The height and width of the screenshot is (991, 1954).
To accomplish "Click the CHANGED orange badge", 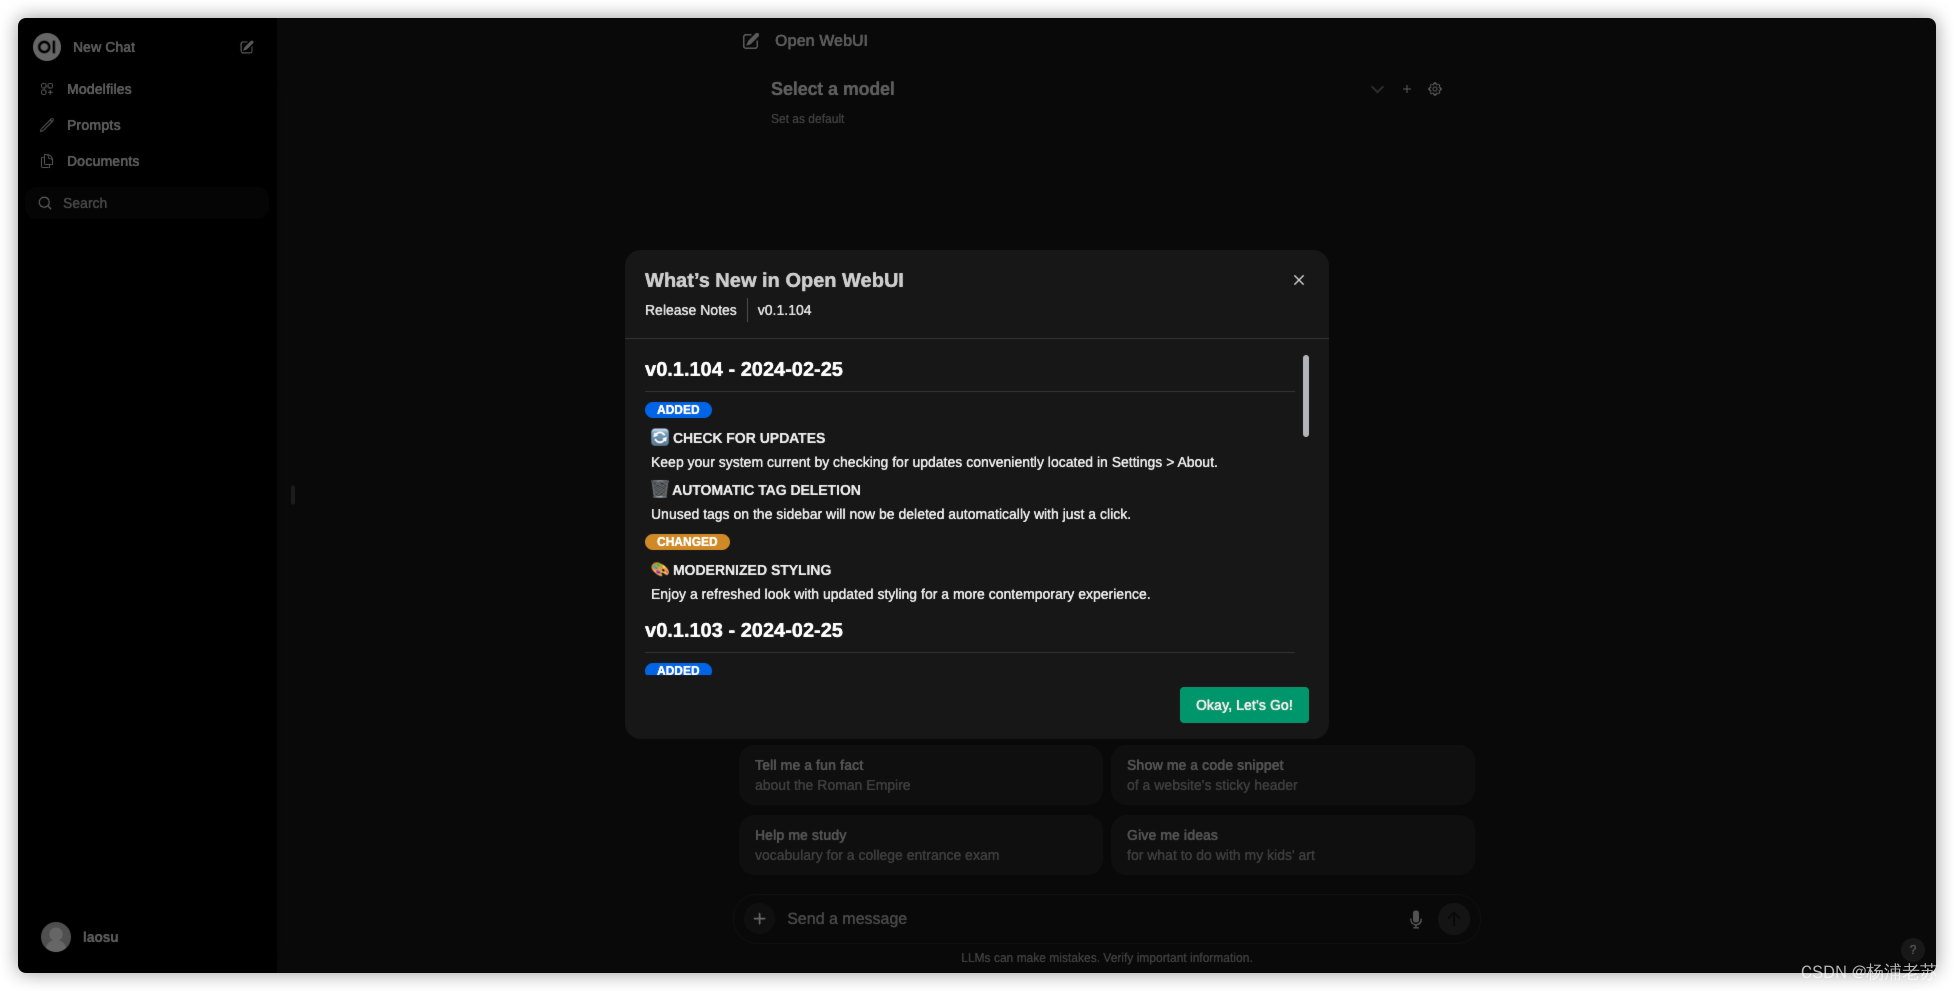I will pyautogui.click(x=687, y=542).
